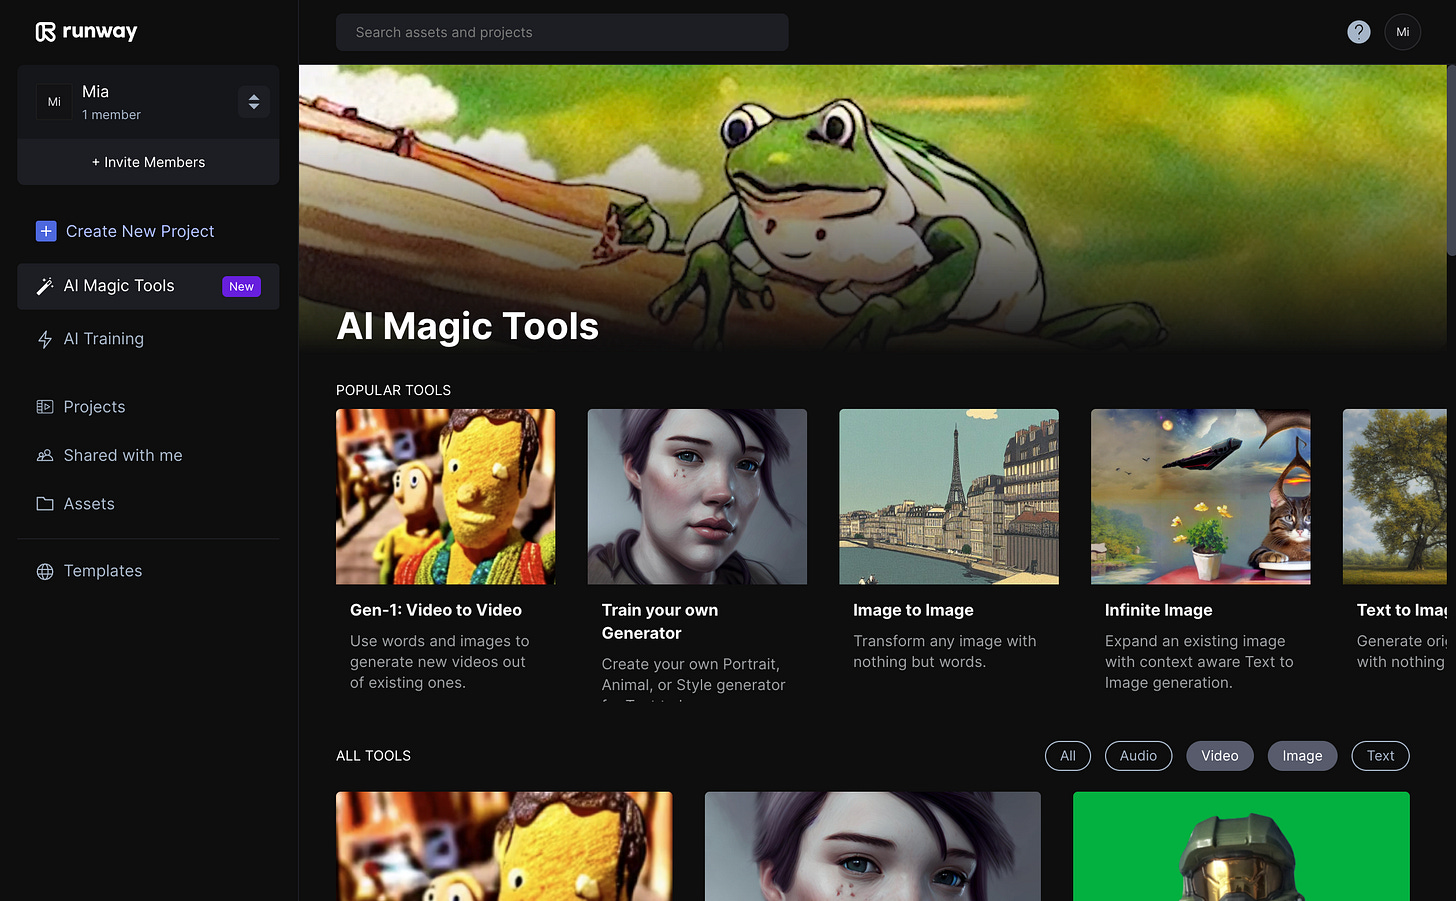The width and height of the screenshot is (1456, 901).
Task: Click the Runway logo icon
Action: (x=46, y=32)
